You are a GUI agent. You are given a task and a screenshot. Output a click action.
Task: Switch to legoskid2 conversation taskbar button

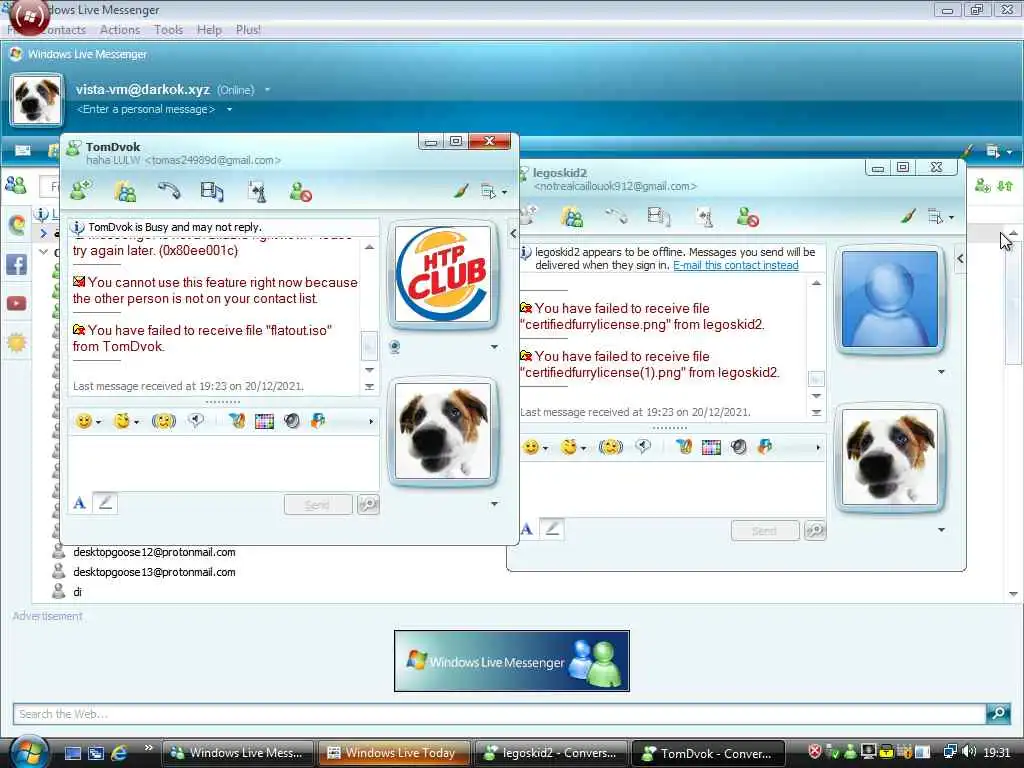(551, 753)
